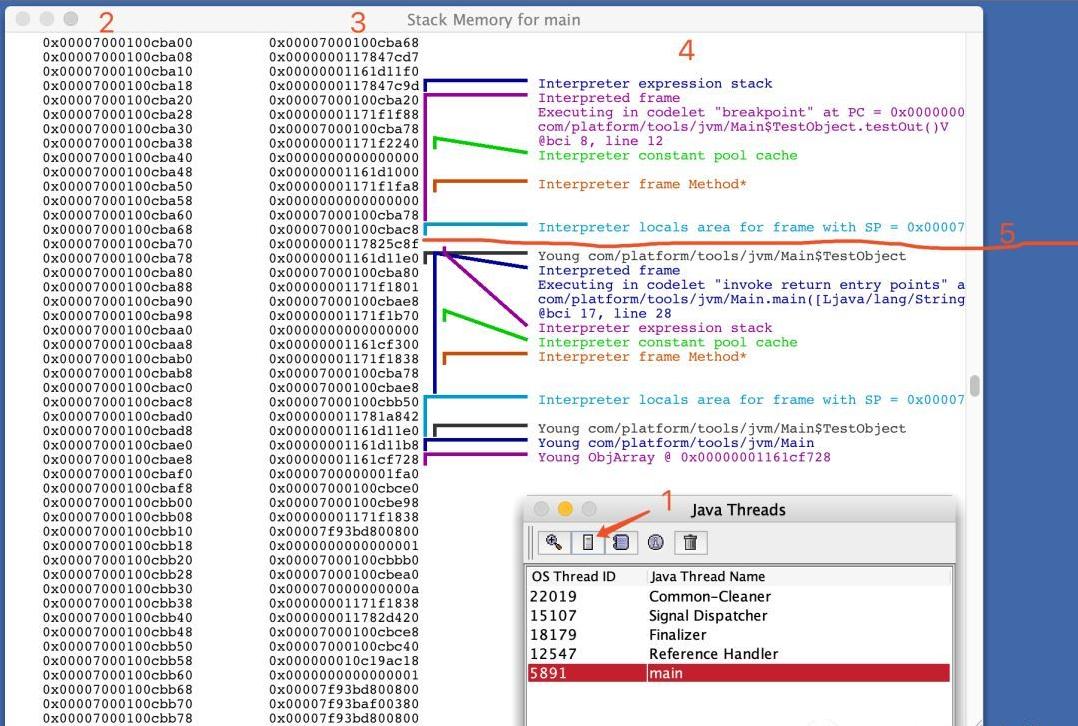Open Stack Memory view for selected thread
This screenshot has height=726, width=1078.
pyautogui.click(x=588, y=542)
